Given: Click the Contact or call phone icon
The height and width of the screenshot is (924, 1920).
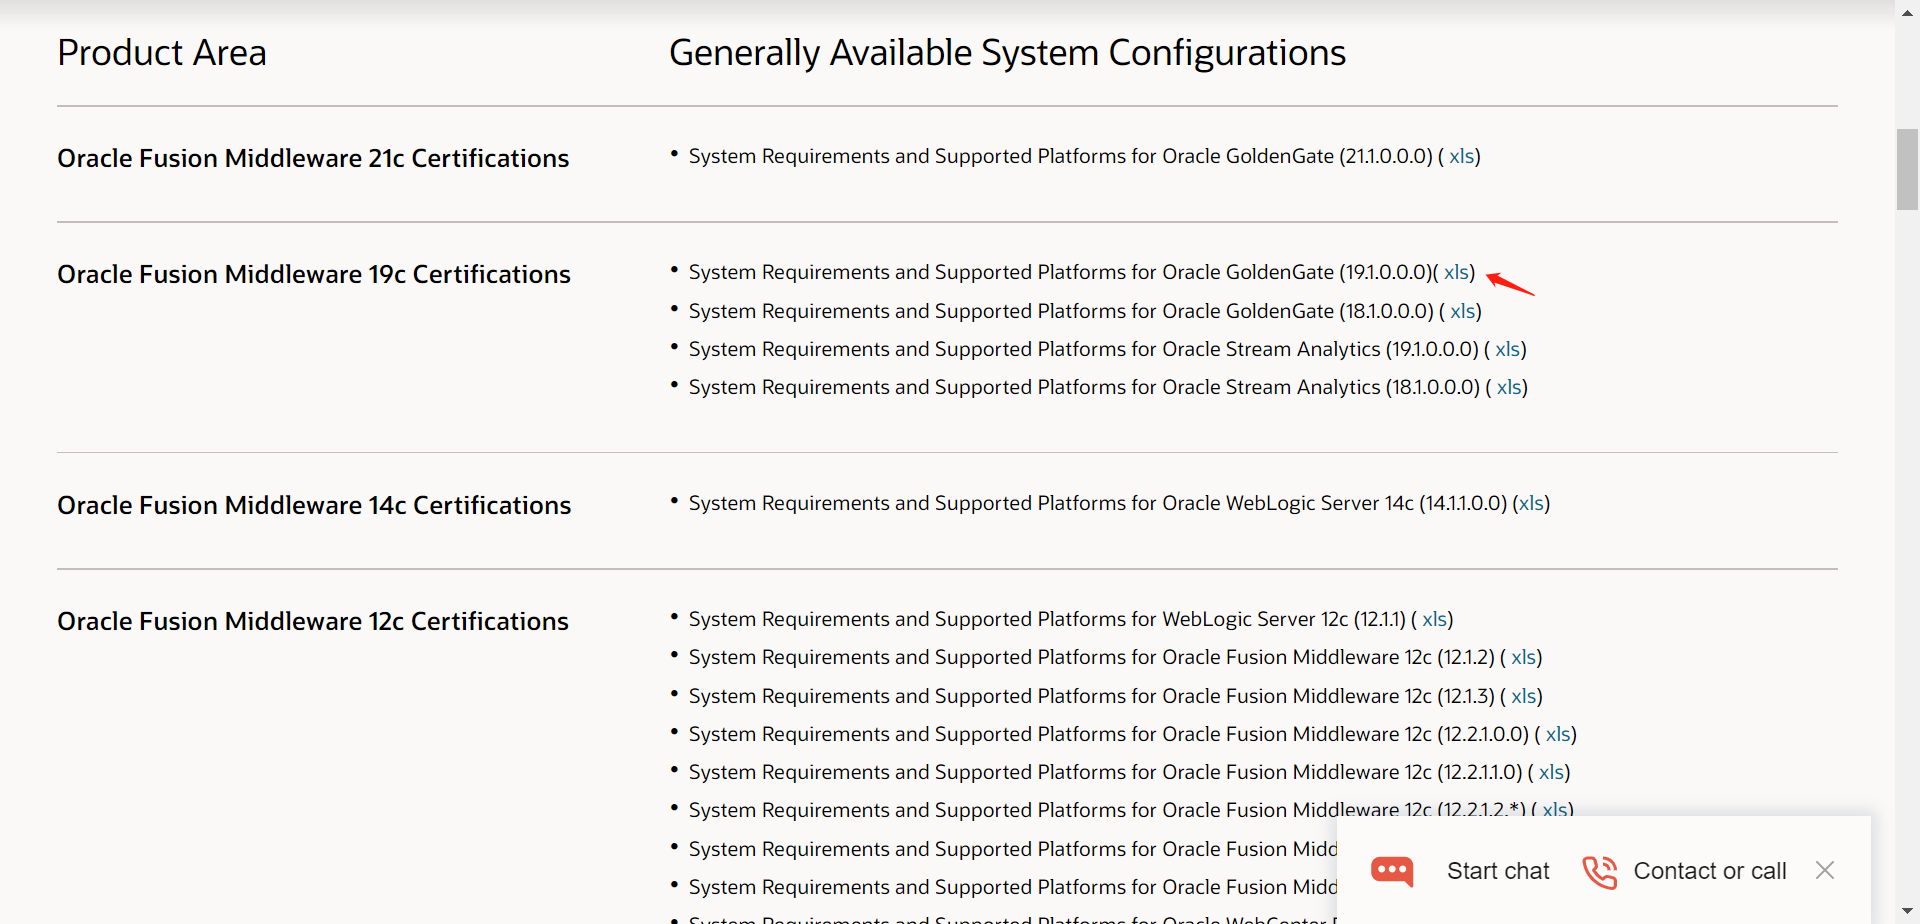Looking at the screenshot, I should [x=1599, y=871].
